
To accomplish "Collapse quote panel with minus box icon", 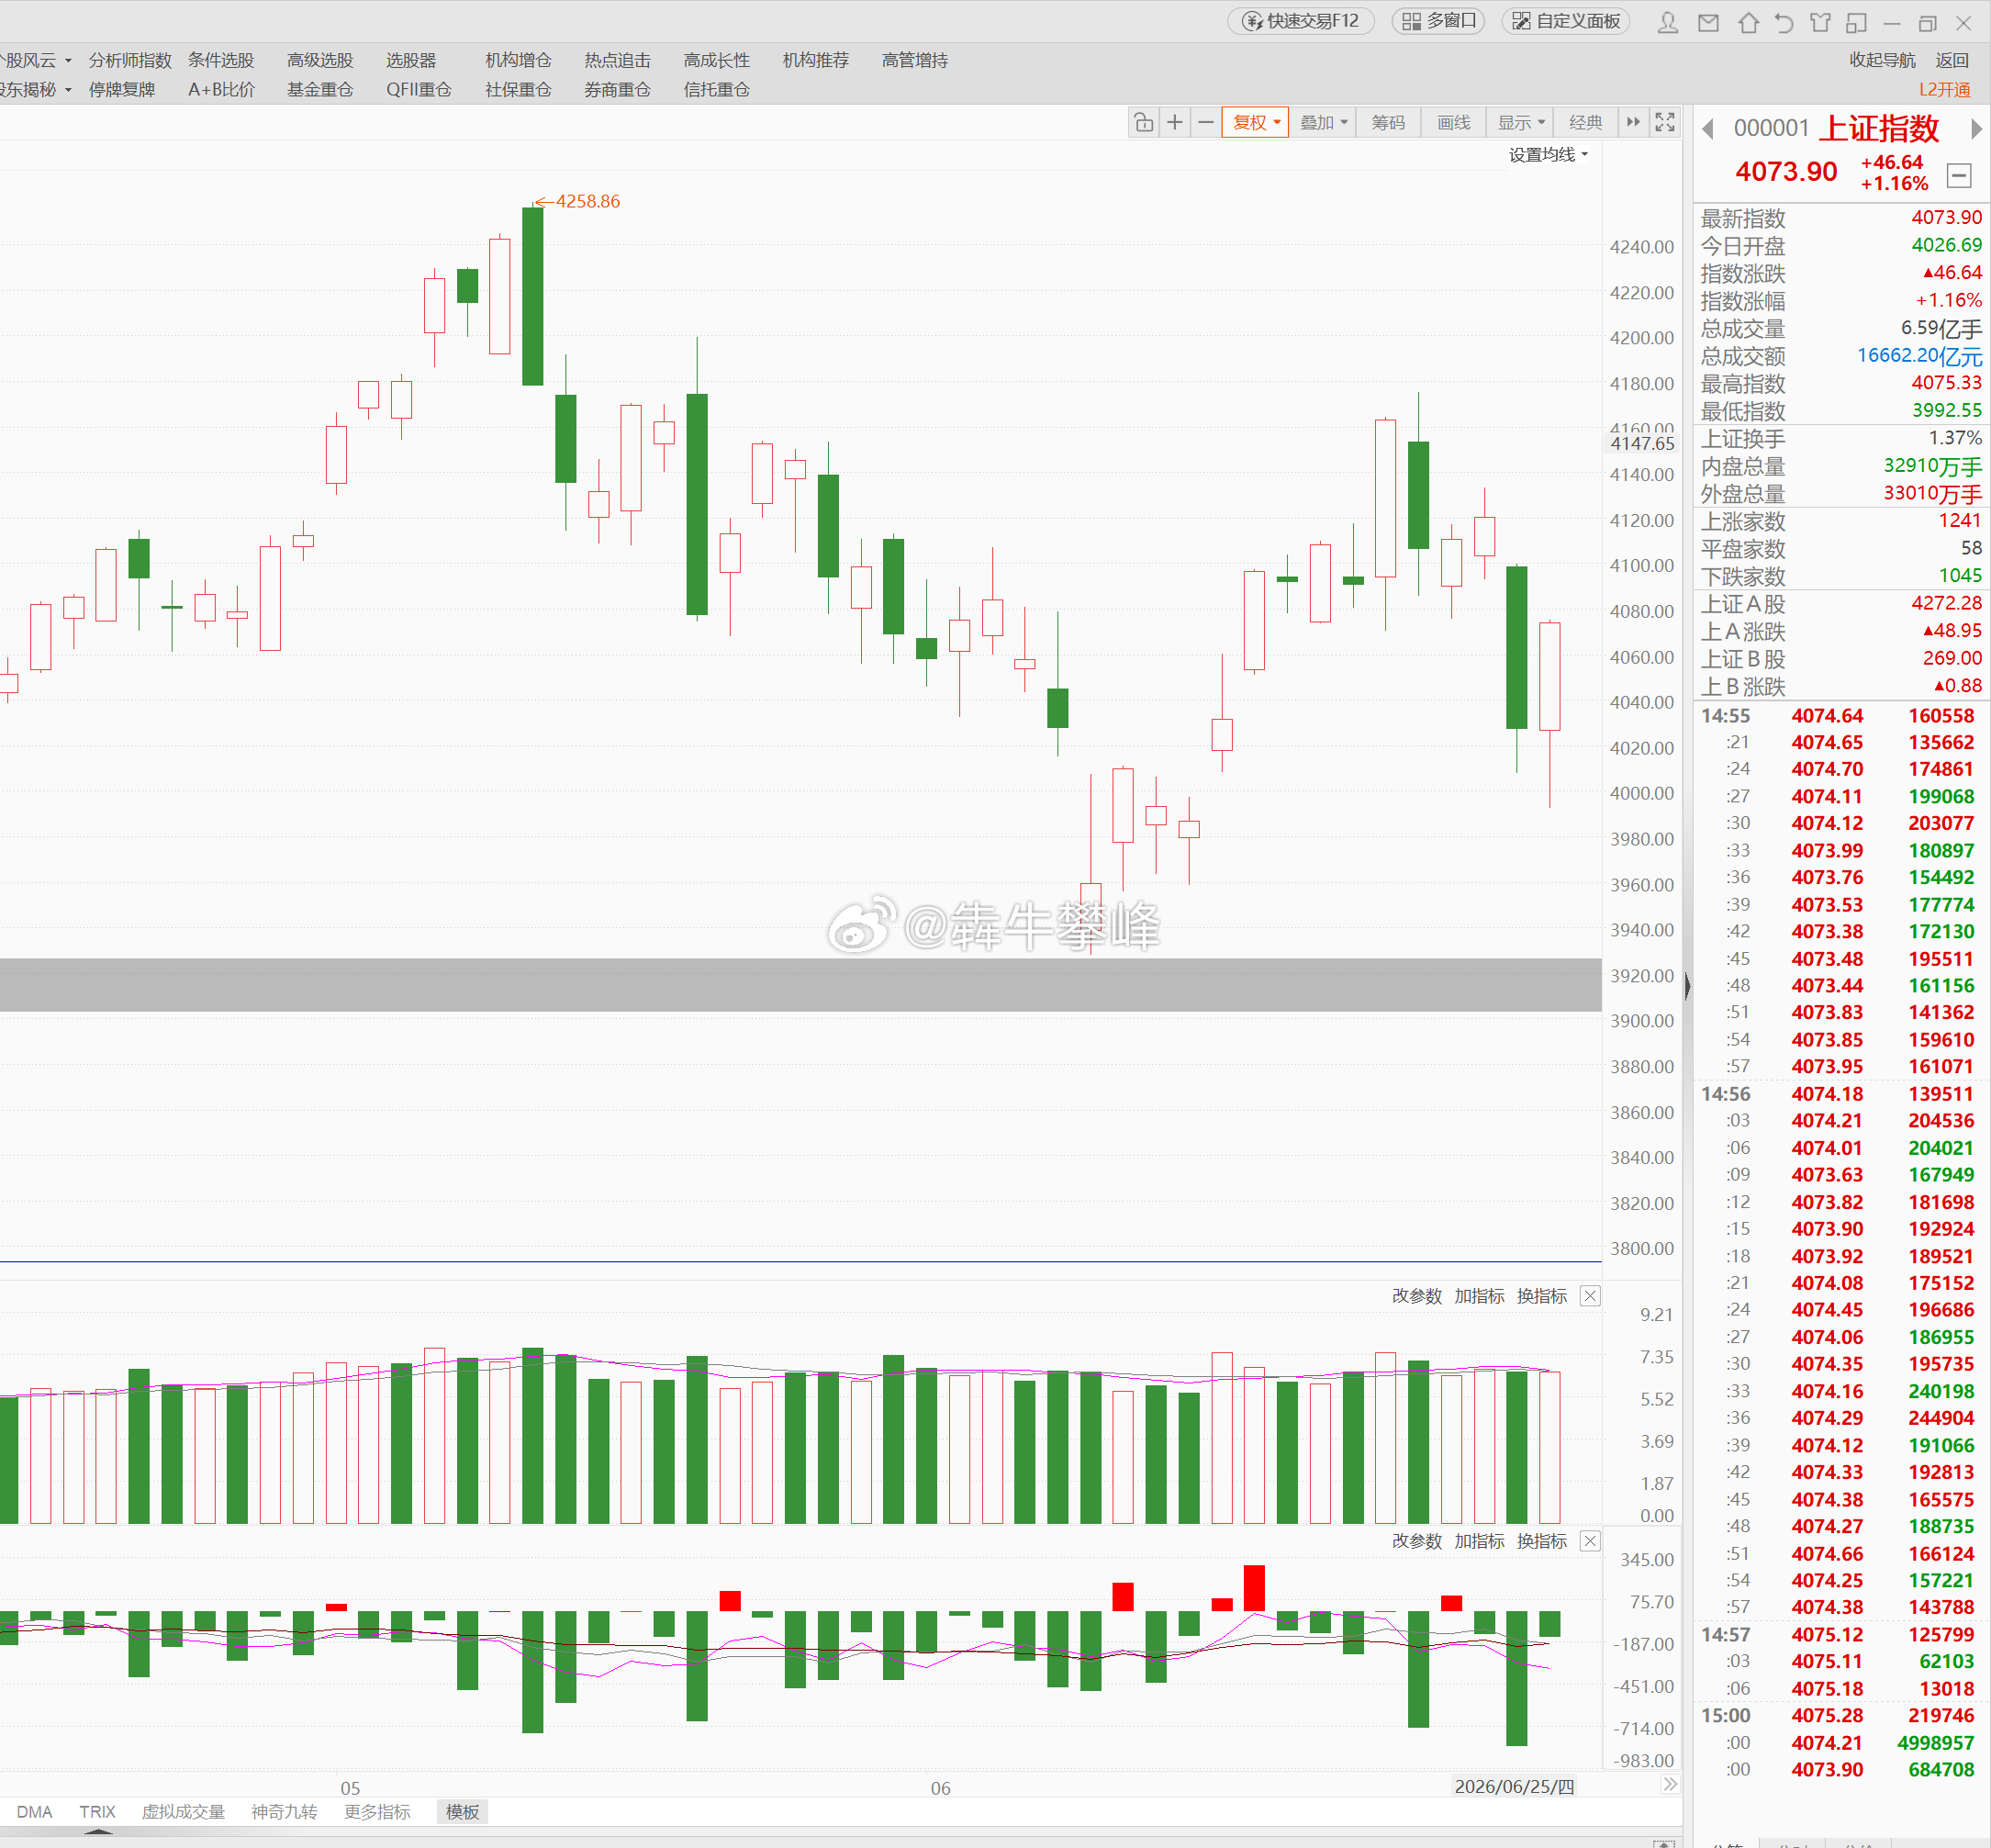I will point(1959,176).
